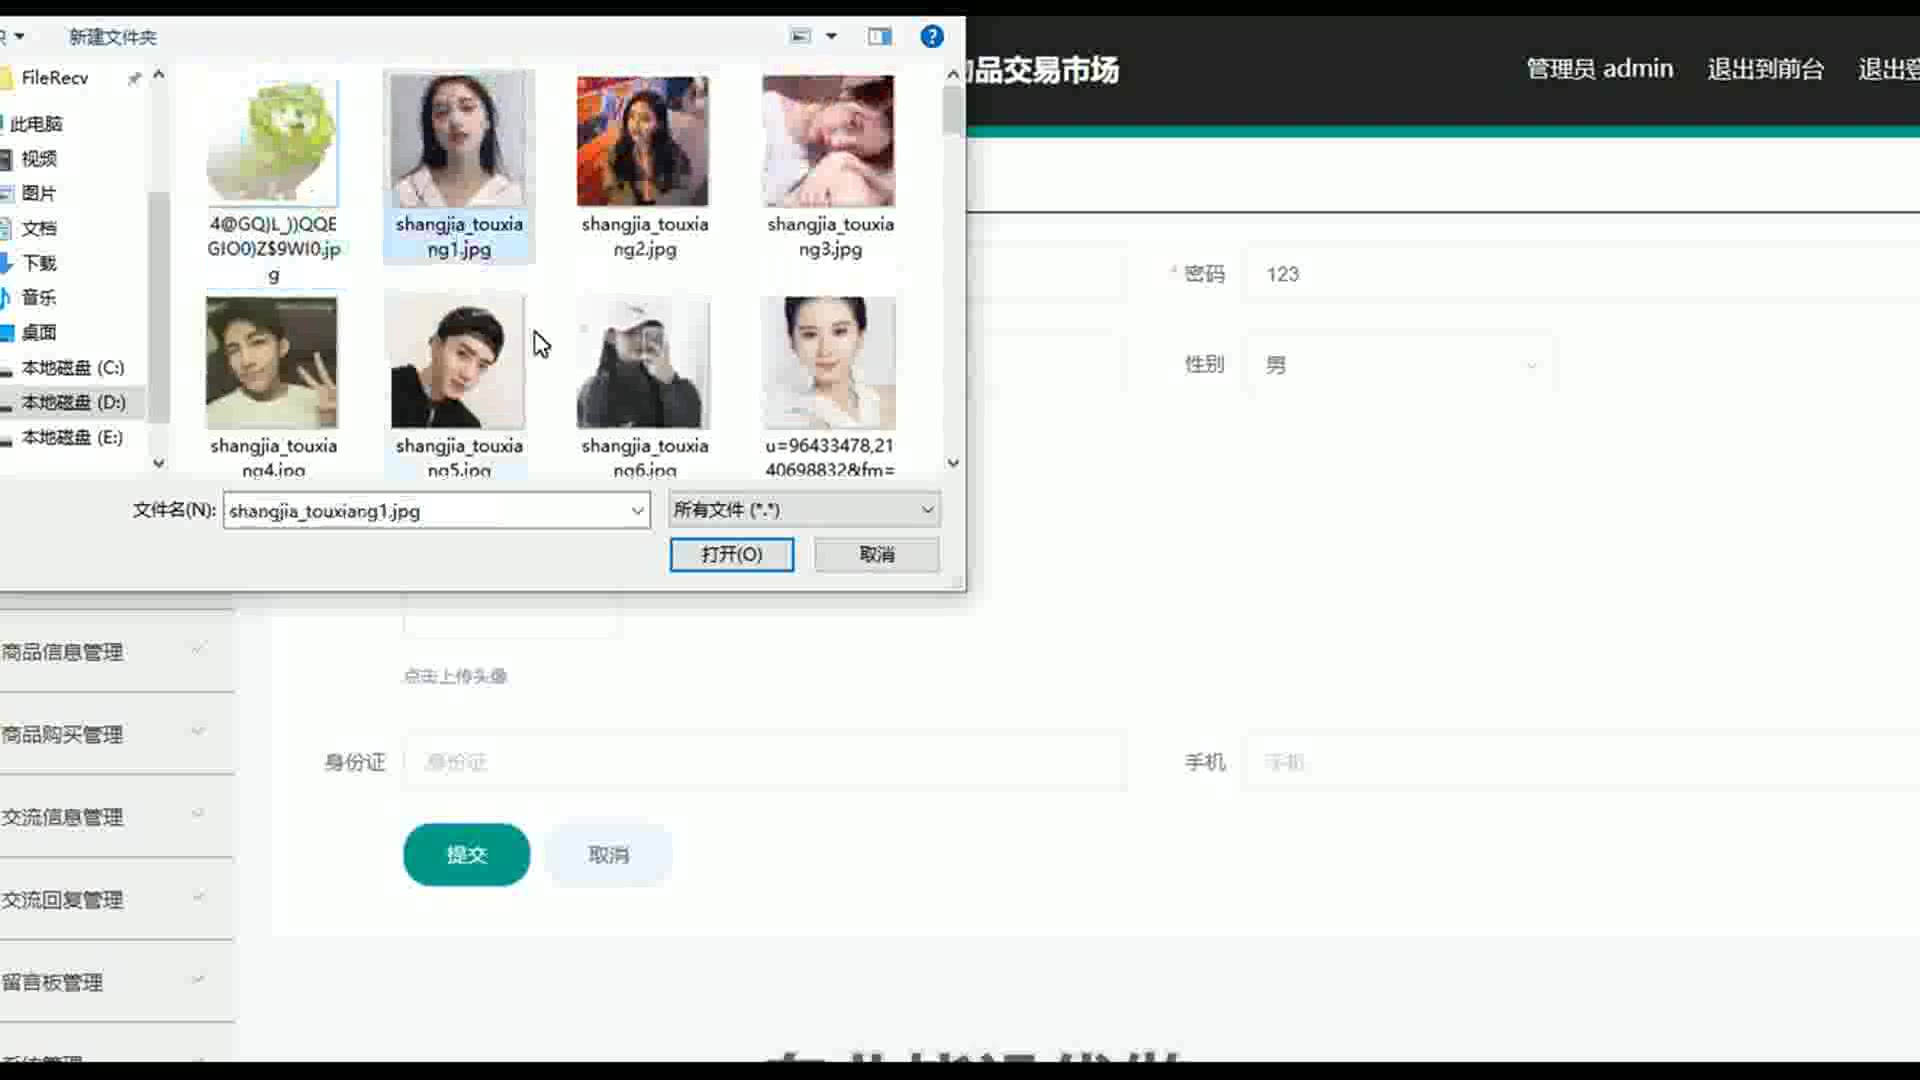The image size is (1920, 1080).
Task: Click the 管理员 admin label in header
Action: point(1599,69)
